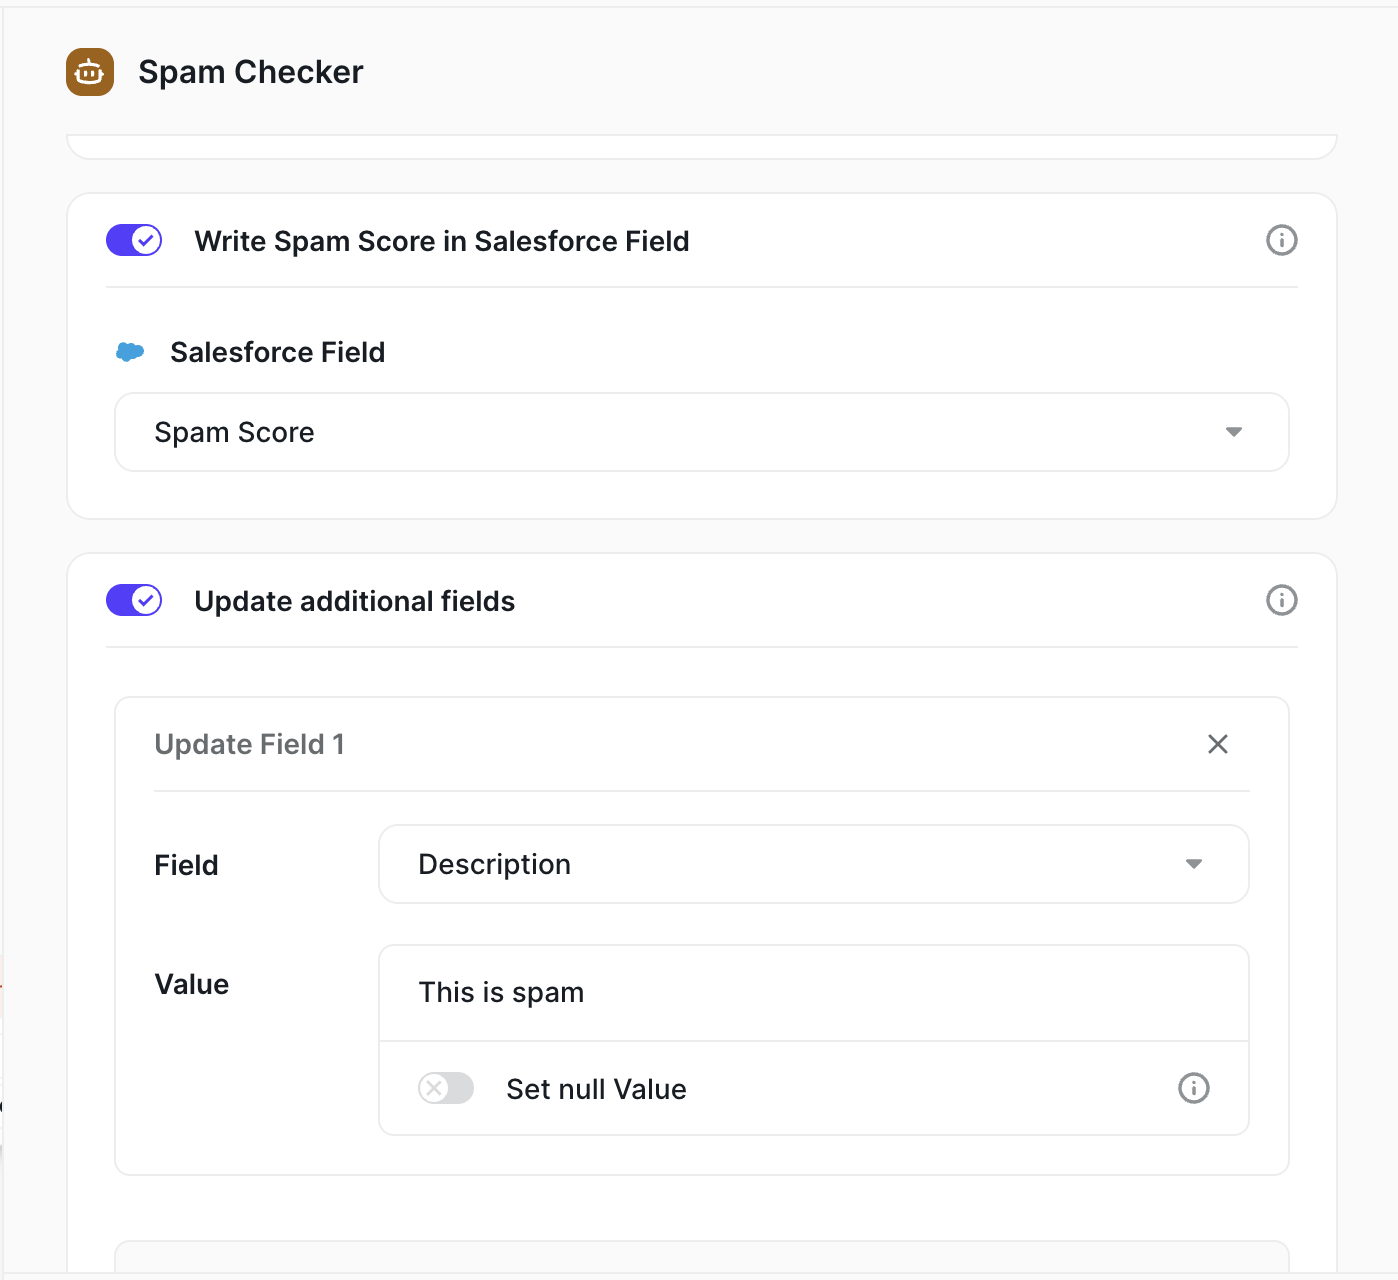Click the Update Field 1 heading
This screenshot has height=1280, width=1398.
[249, 744]
